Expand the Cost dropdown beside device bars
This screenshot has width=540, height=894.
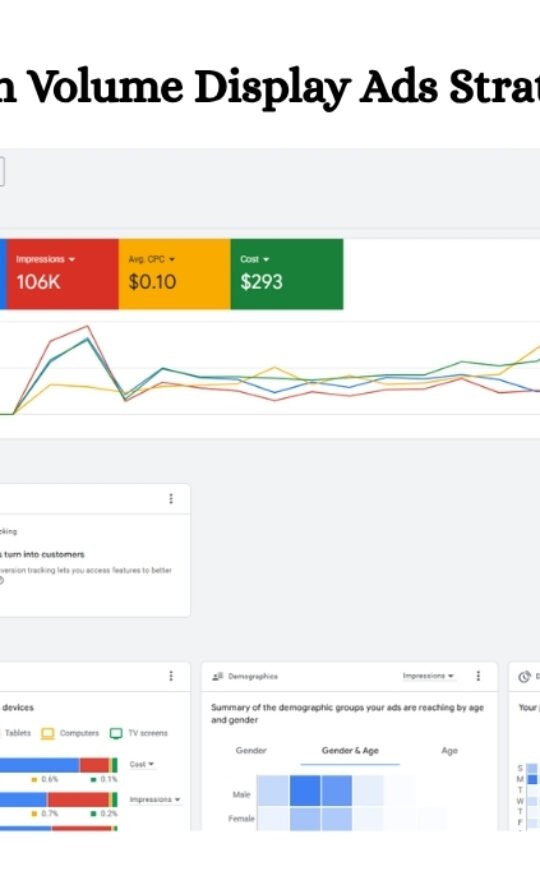click(142, 764)
